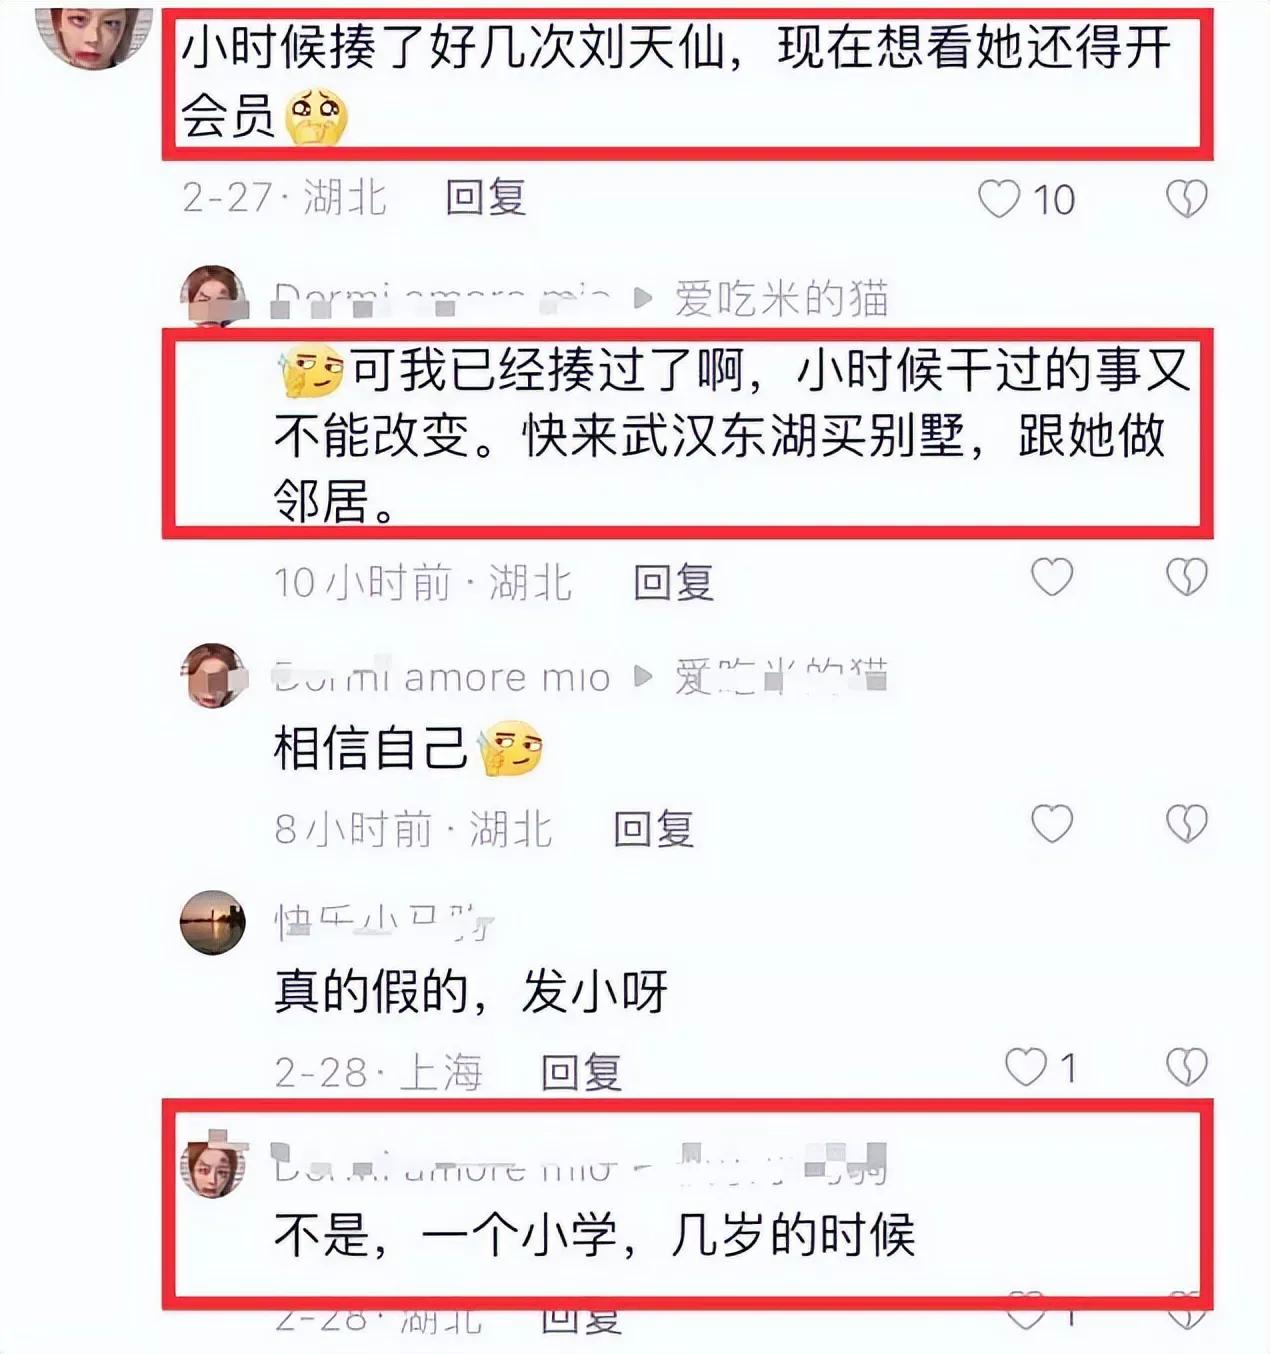
Task: Like the 10小时前 reply from 湖北
Action: pyautogui.click(x=1052, y=577)
